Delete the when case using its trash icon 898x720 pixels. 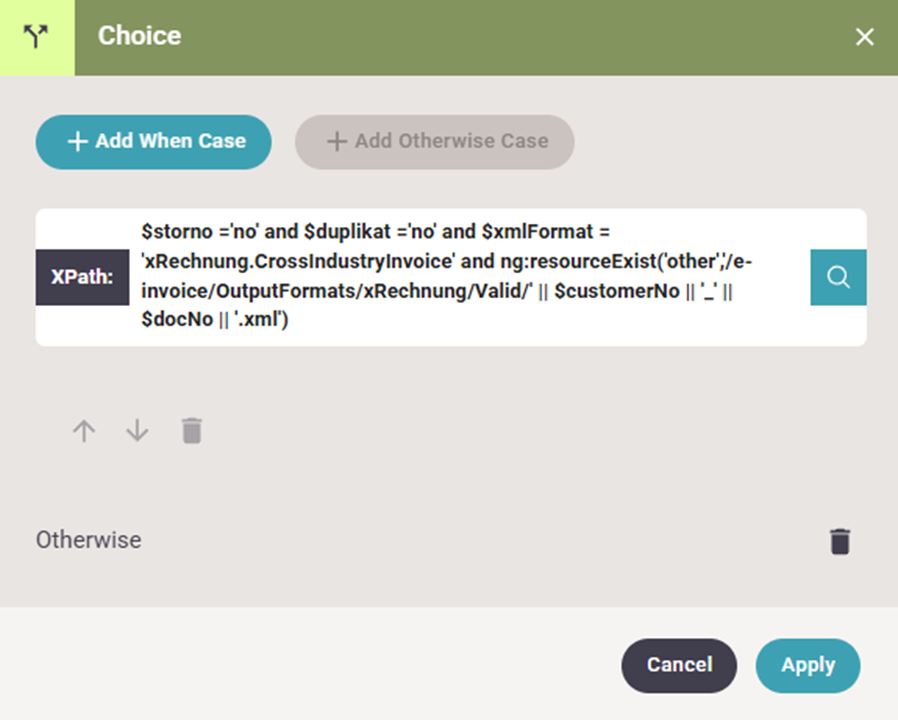(x=191, y=431)
